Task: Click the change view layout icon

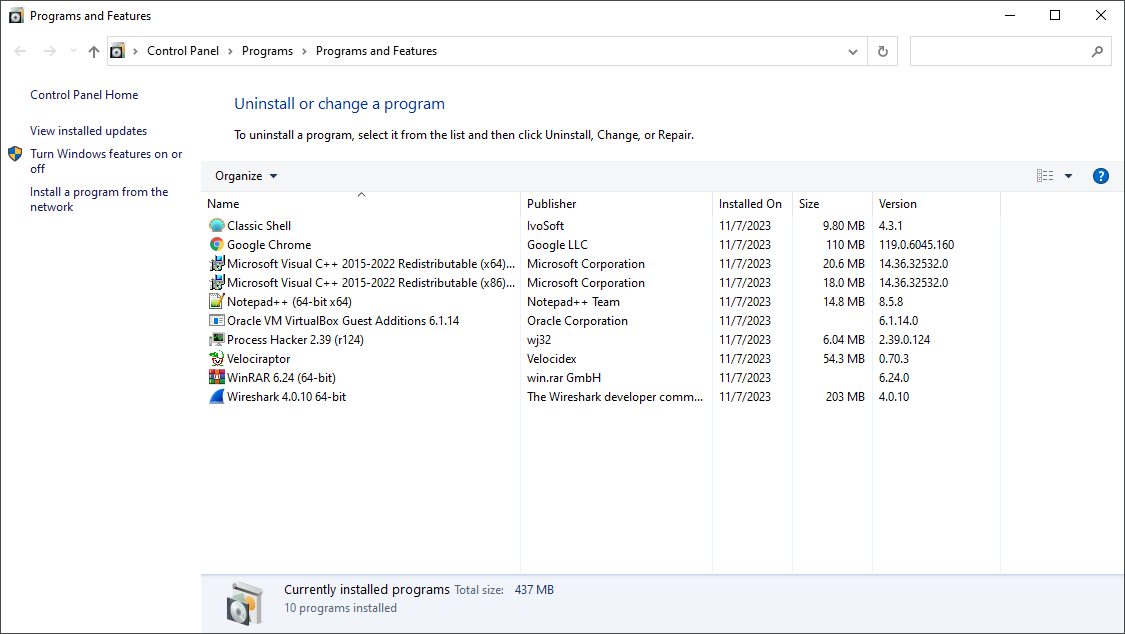Action: pos(1045,176)
